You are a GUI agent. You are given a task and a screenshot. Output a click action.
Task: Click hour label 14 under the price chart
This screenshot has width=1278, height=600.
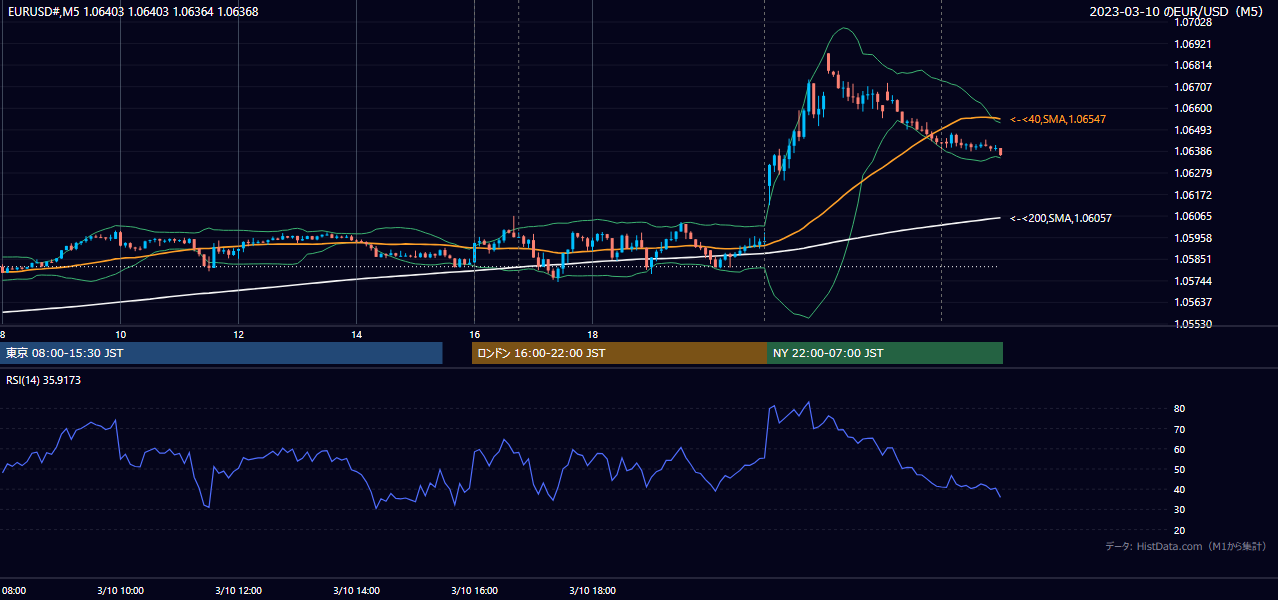[x=356, y=334]
